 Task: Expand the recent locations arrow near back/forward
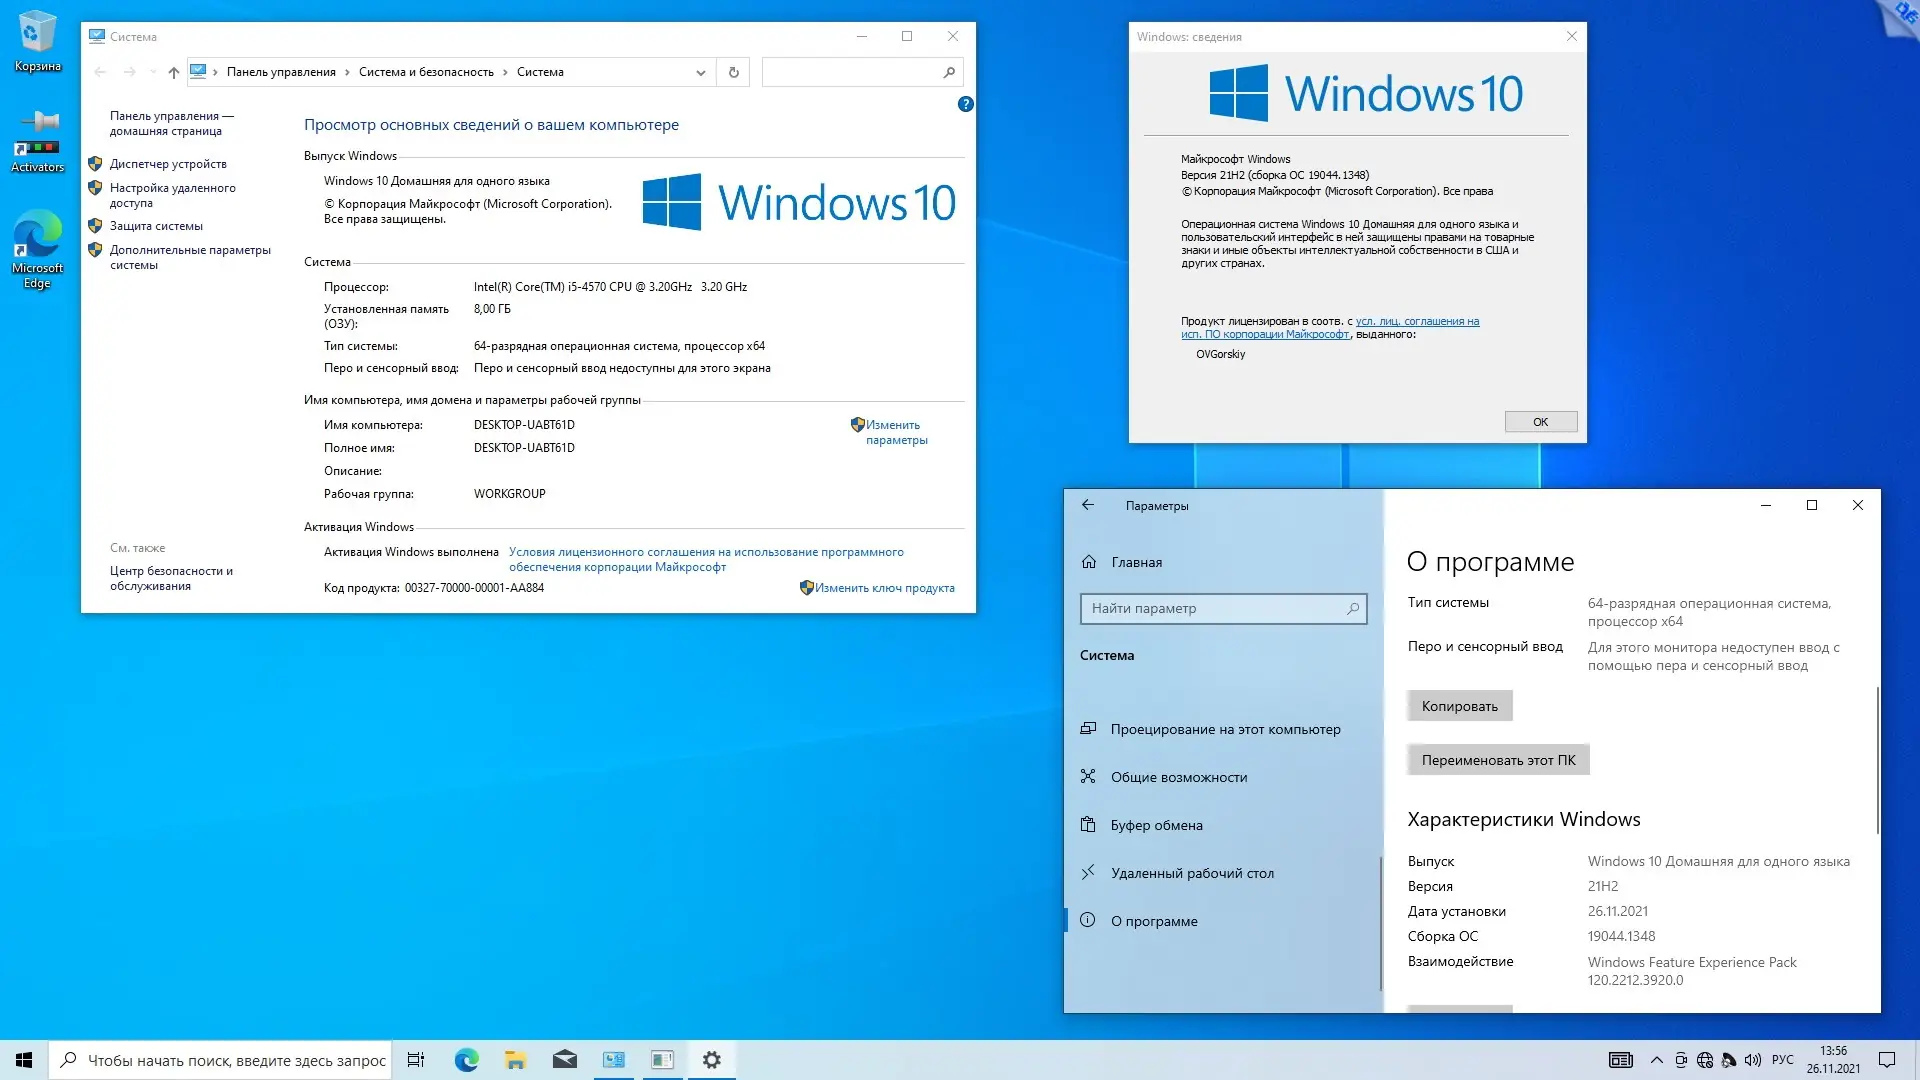(x=152, y=72)
